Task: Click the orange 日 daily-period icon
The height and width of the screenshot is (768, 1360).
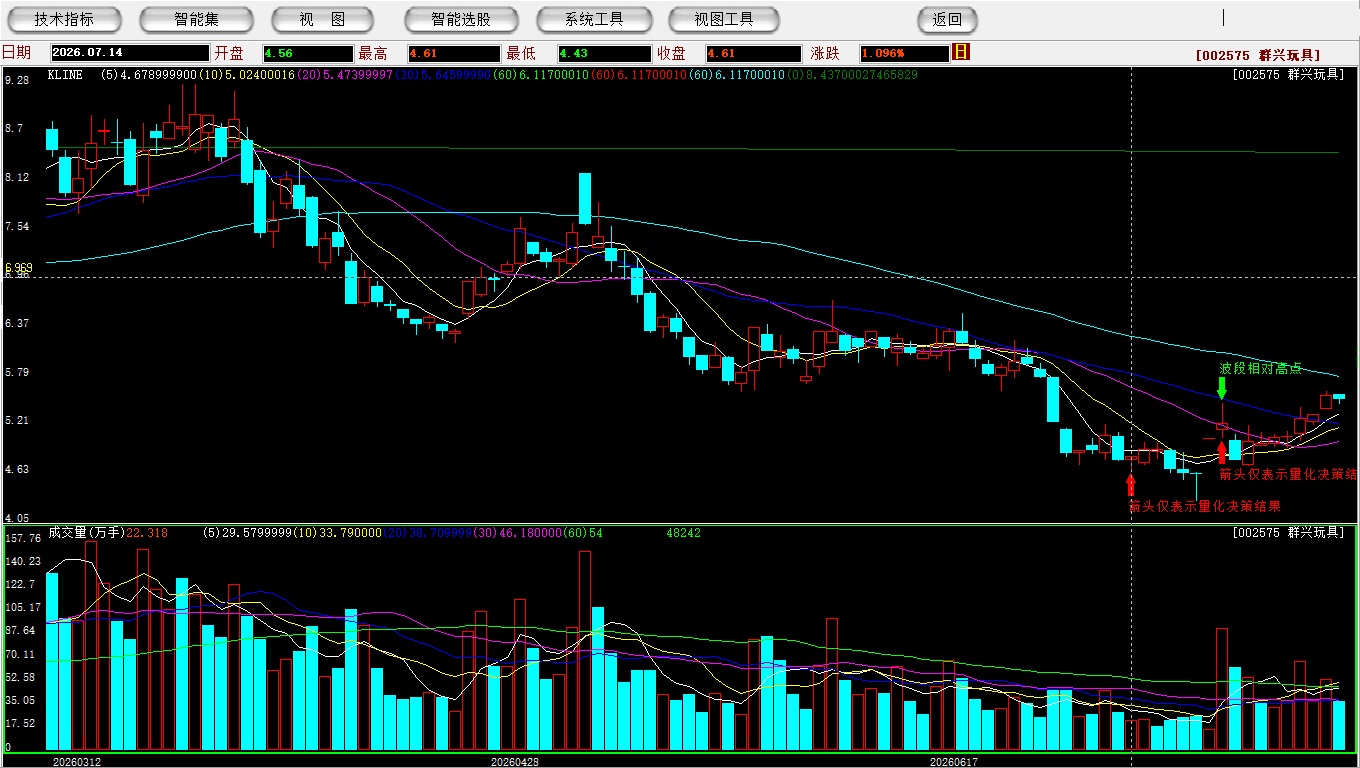Action: (x=961, y=52)
